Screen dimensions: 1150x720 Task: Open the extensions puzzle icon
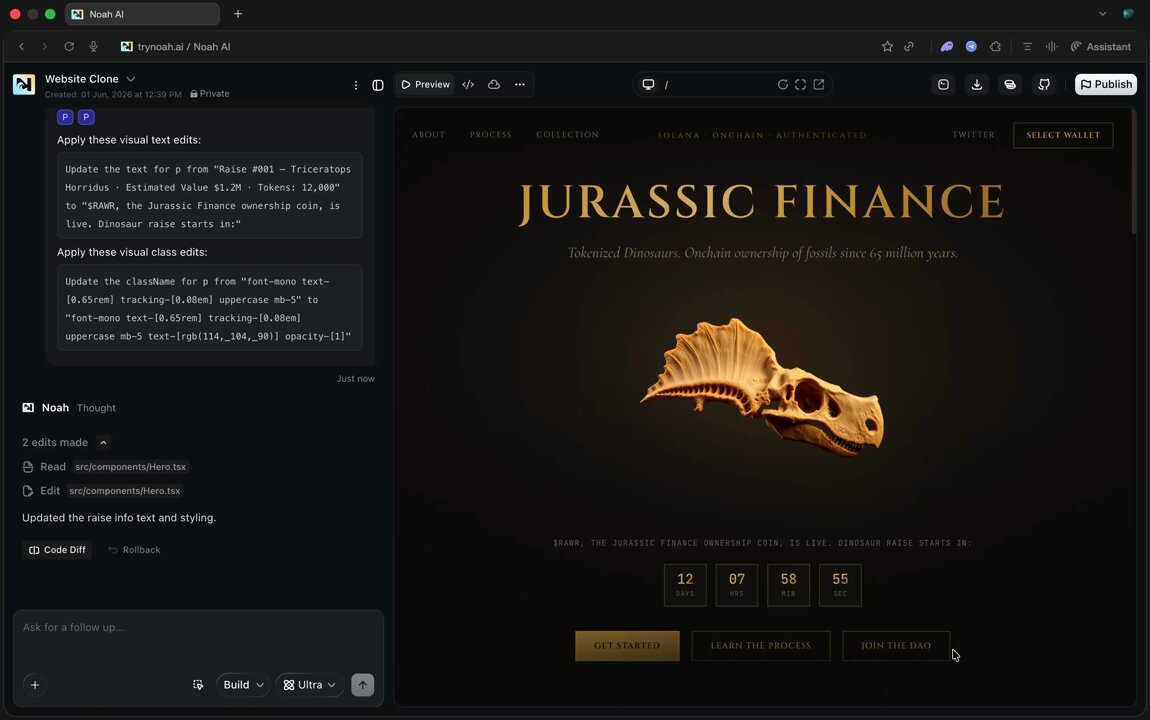tap(995, 46)
